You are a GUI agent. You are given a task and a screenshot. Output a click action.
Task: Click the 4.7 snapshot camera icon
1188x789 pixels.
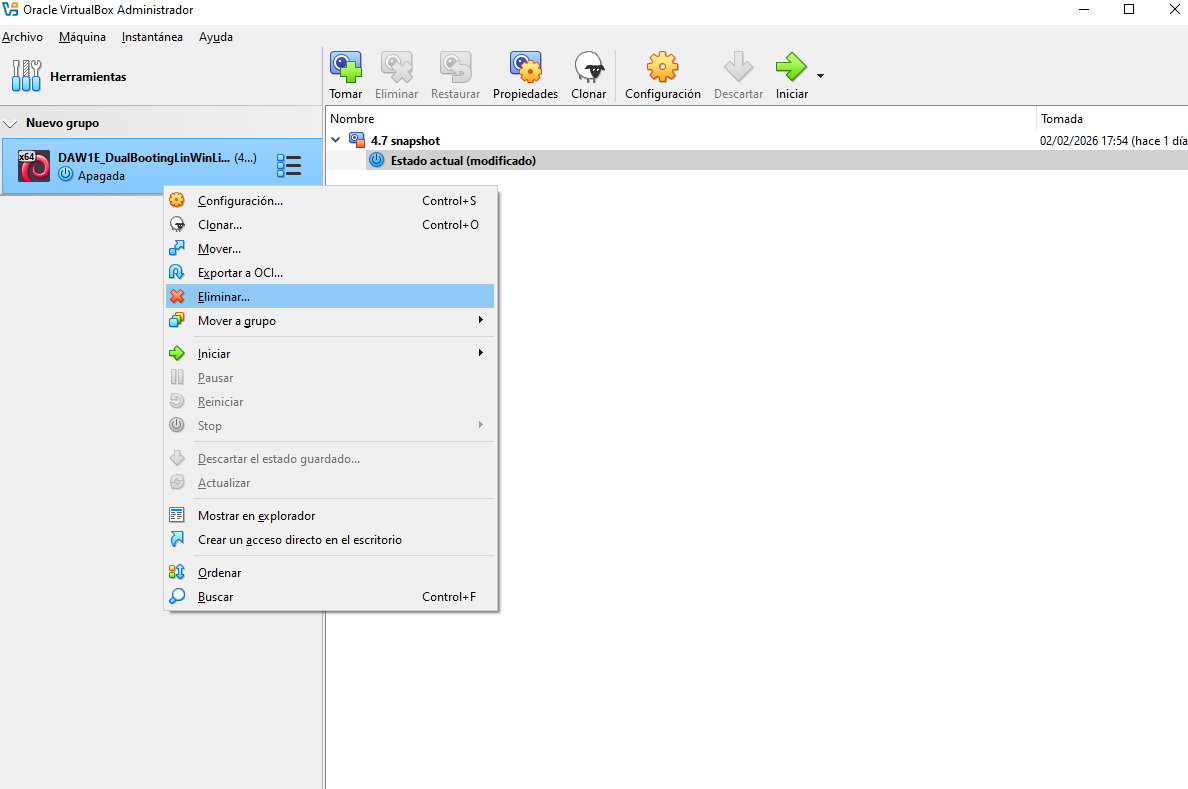(x=356, y=139)
